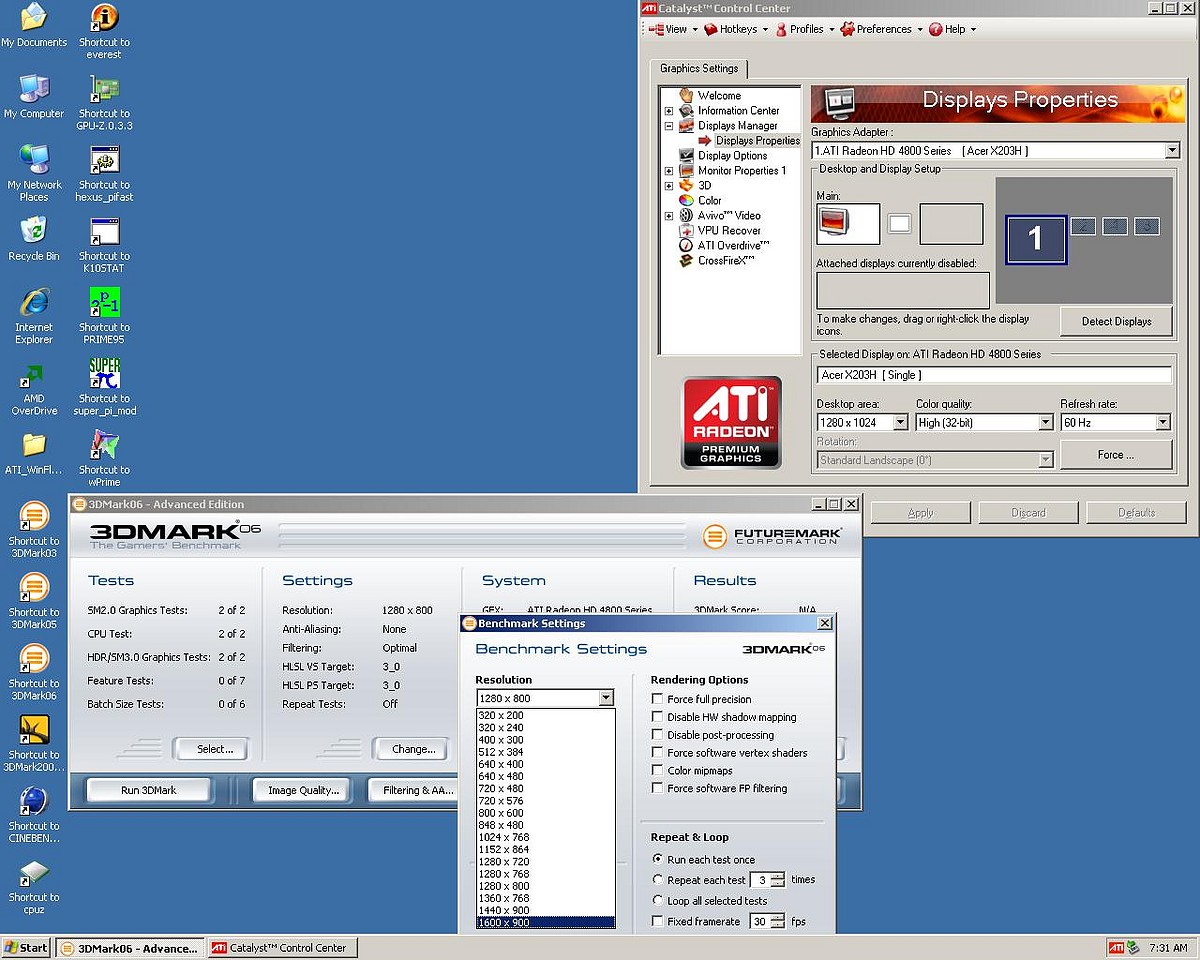Viewport: 1200px width, 960px height.
Task: Select the Recycle Bin icon
Action: [x=34, y=239]
